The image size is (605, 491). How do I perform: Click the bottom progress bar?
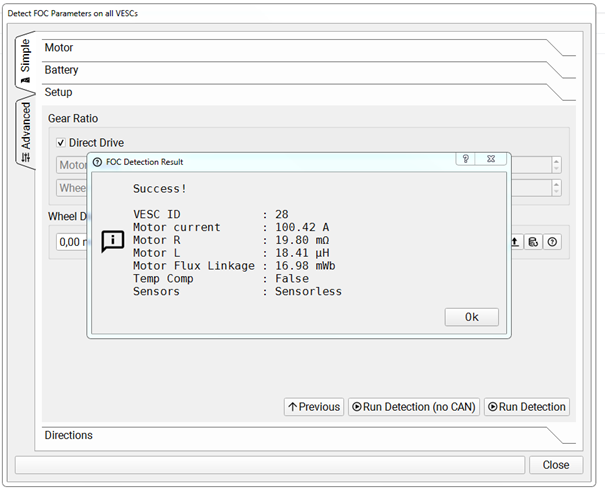270,465
